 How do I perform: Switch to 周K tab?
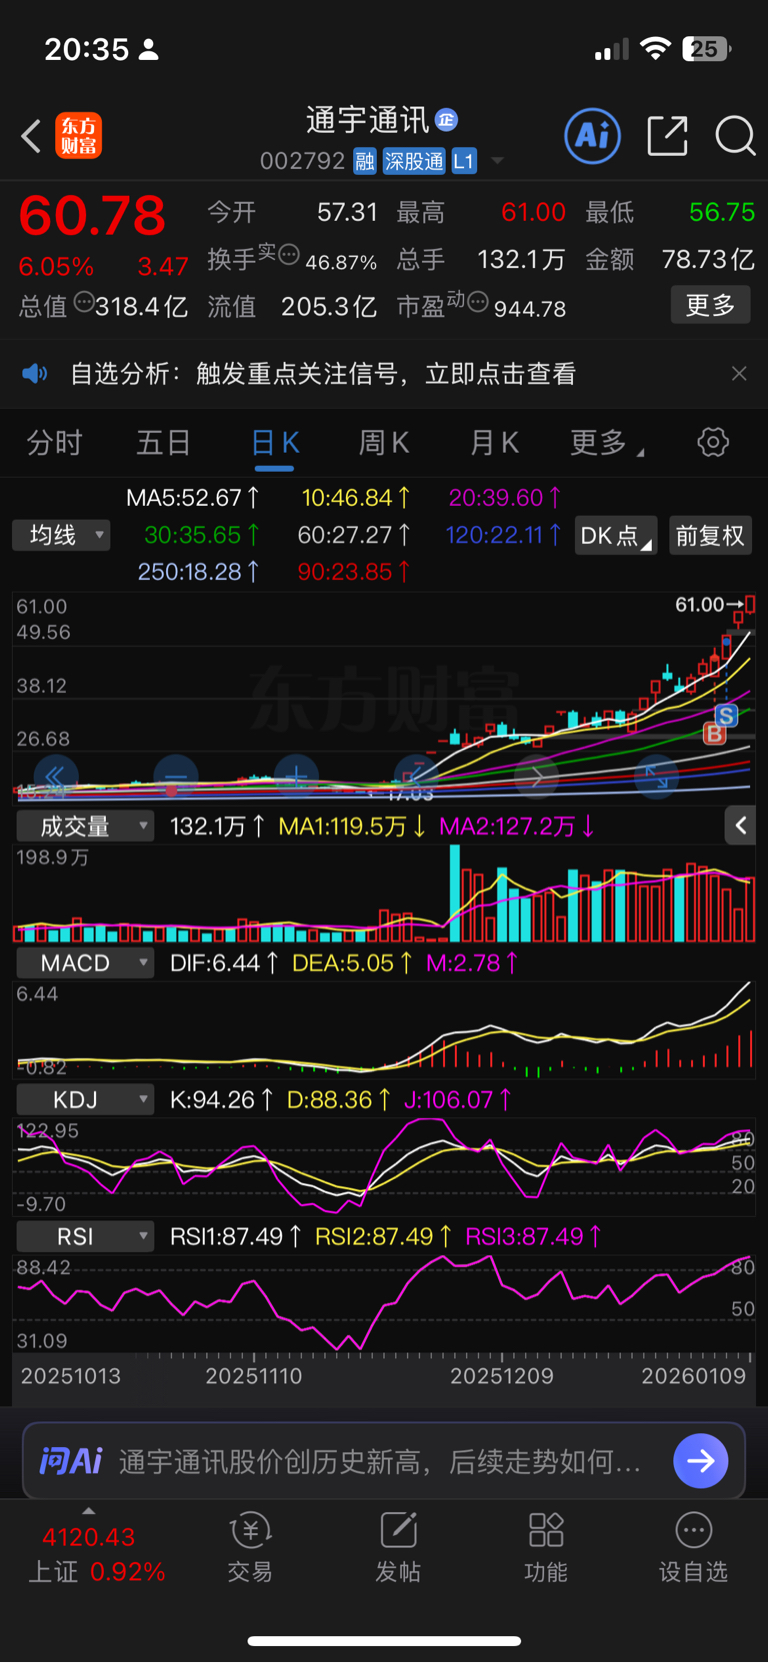[x=384, y=442]
